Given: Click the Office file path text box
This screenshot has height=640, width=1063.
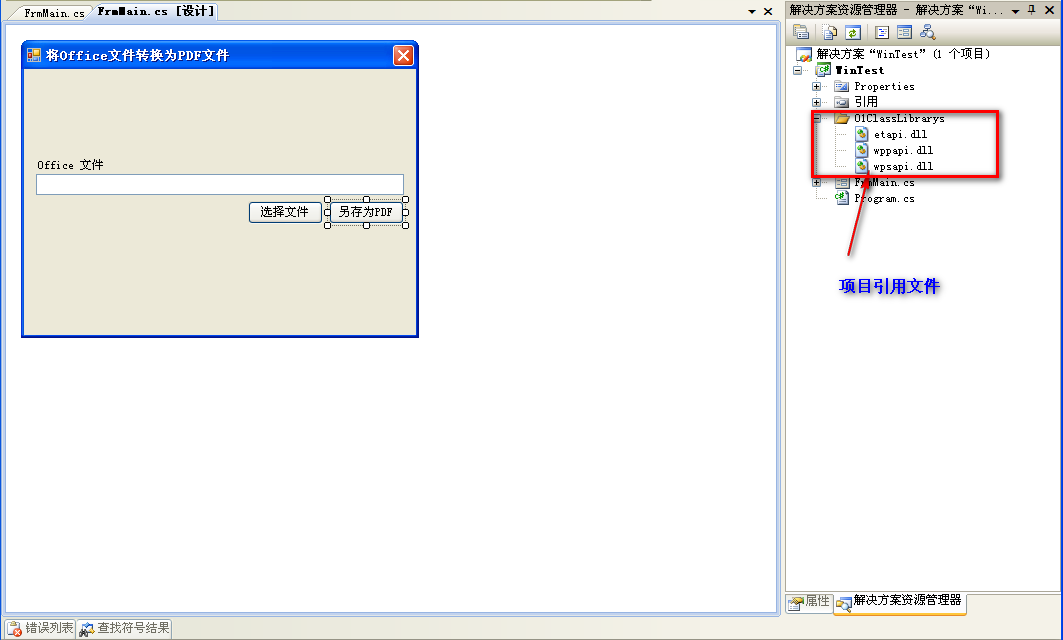Looking at the screenshot, I should 220,184.
